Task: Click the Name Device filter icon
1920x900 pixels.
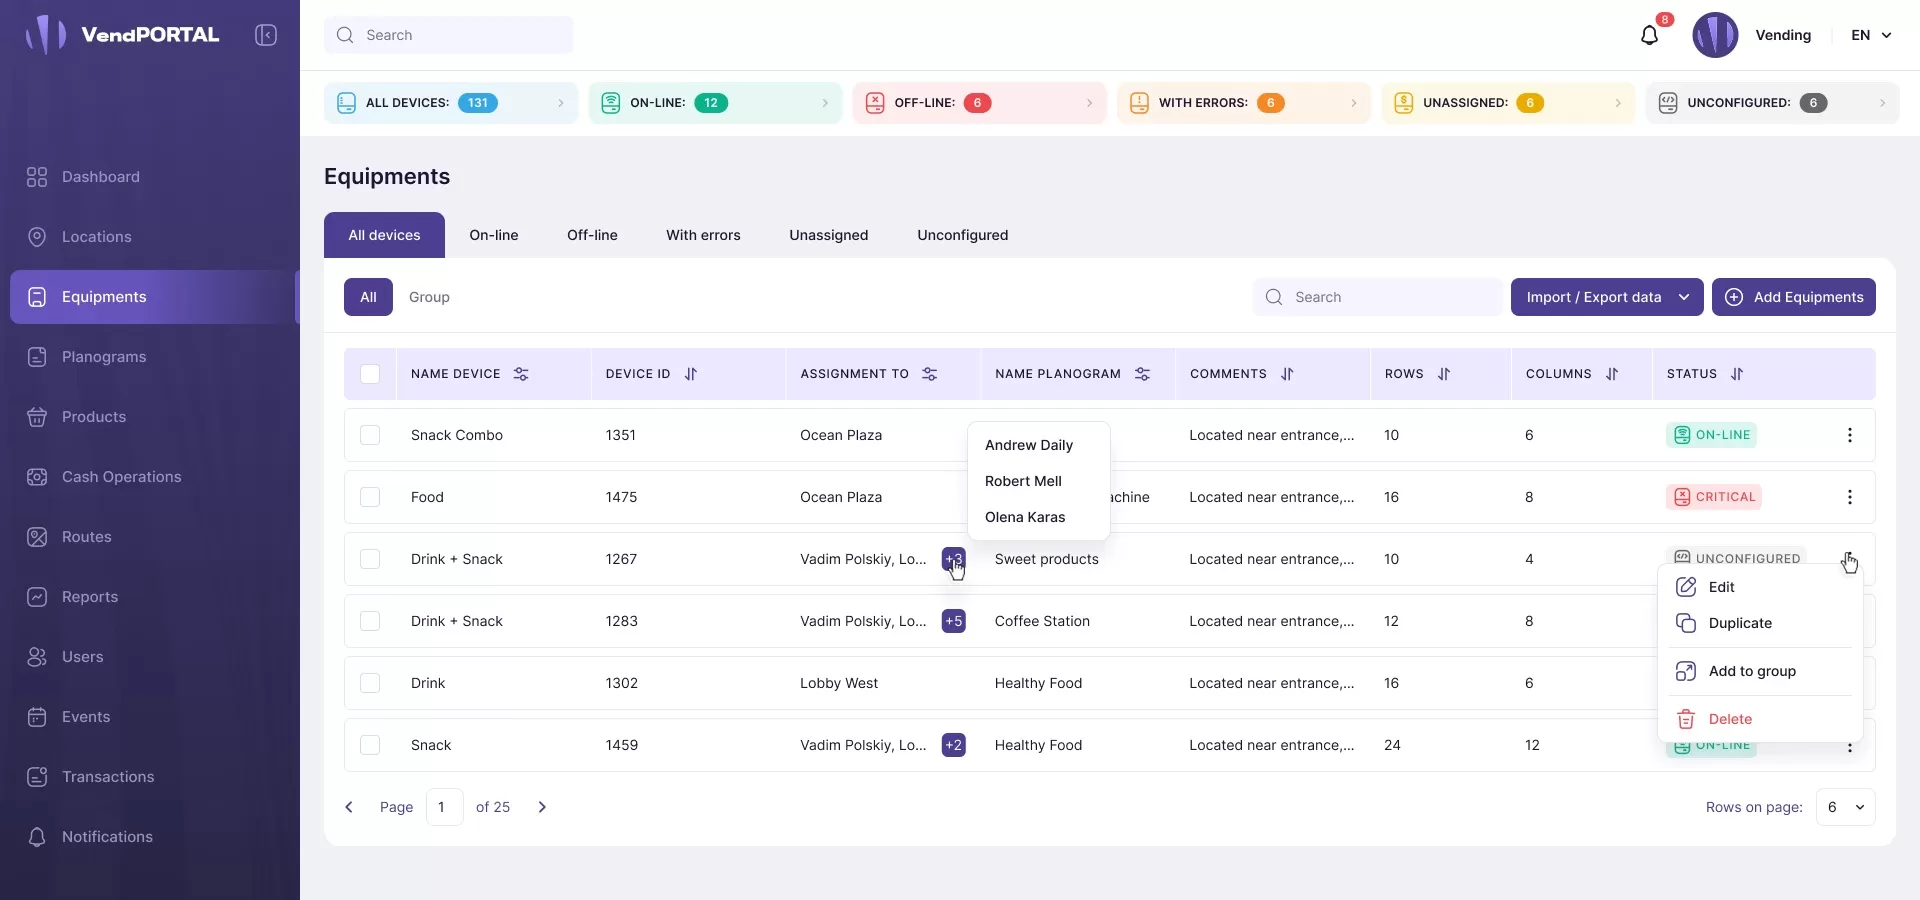Action: pyautogui.click(x=521, y=374)
